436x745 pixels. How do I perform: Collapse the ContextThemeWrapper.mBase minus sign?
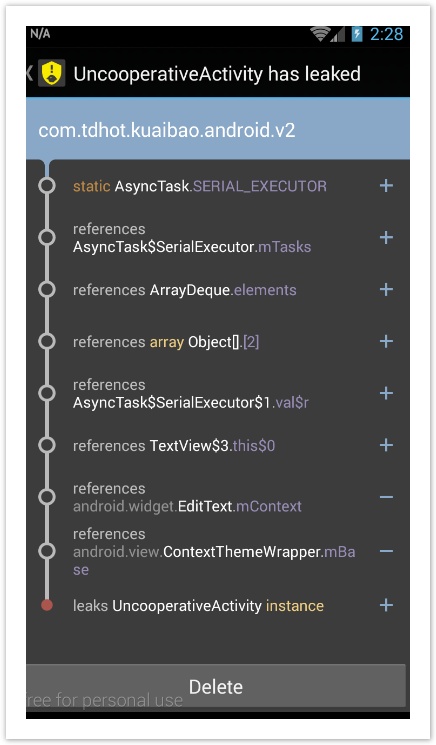pyautogui.click(x=386, y=551)
